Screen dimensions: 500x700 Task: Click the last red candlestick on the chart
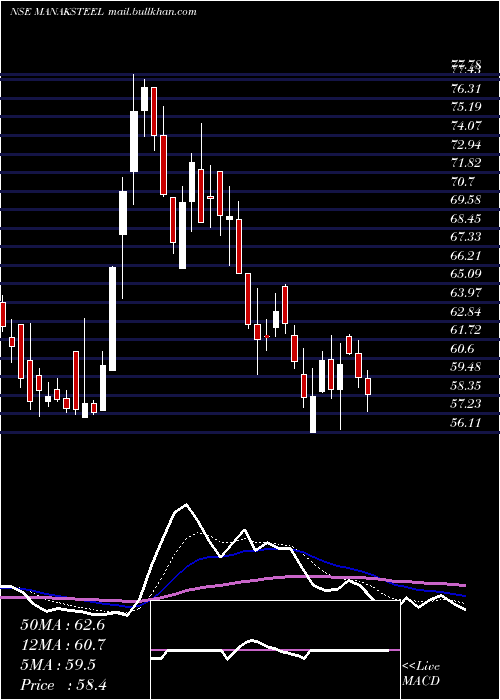point(368,386)
